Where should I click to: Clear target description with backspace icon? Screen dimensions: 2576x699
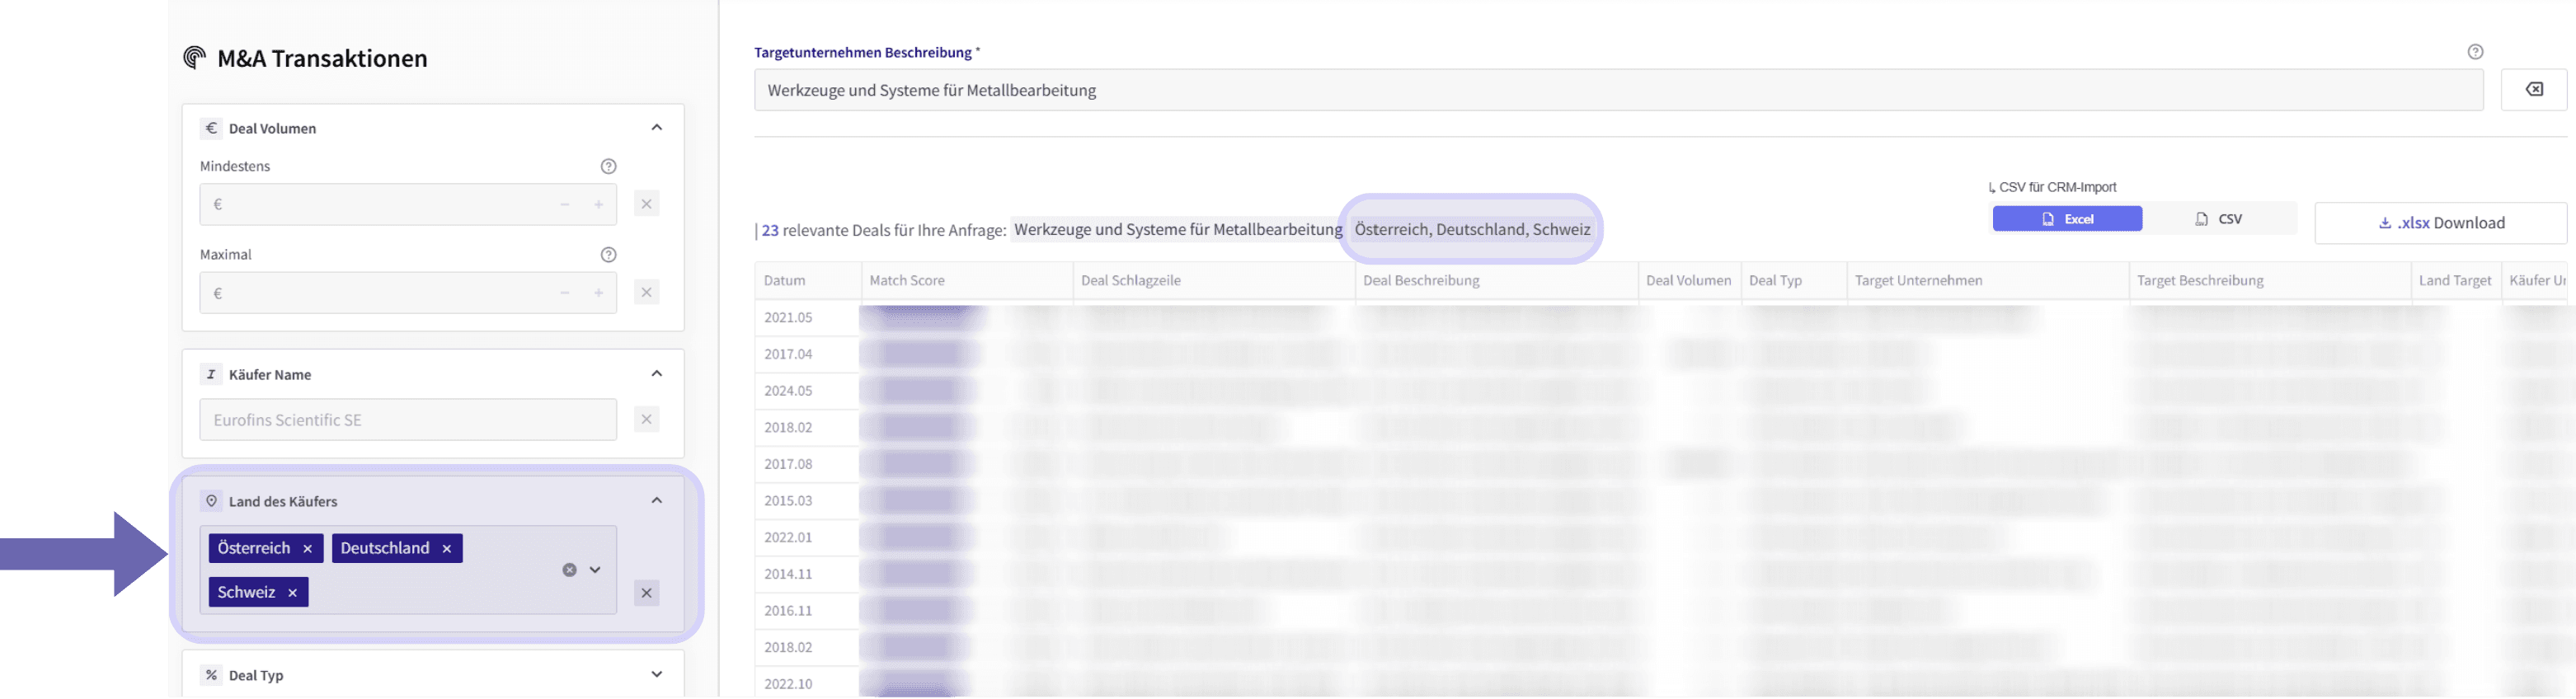click(2534, 90)
